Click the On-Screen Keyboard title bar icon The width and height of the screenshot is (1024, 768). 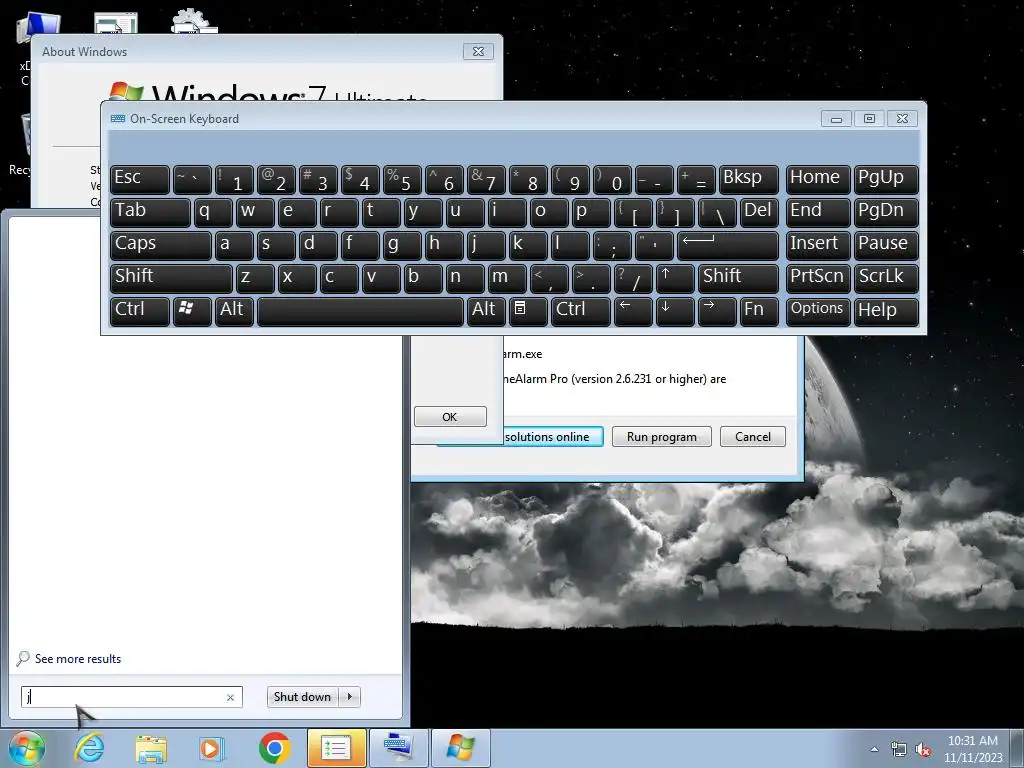(x=118, y=118)
